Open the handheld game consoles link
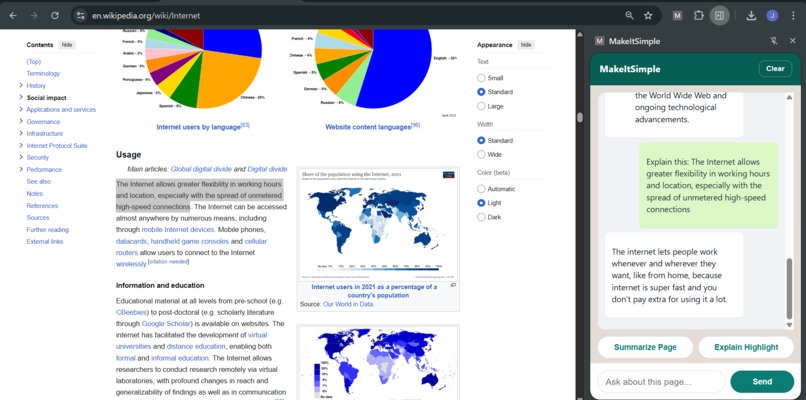 pos(190,241)
